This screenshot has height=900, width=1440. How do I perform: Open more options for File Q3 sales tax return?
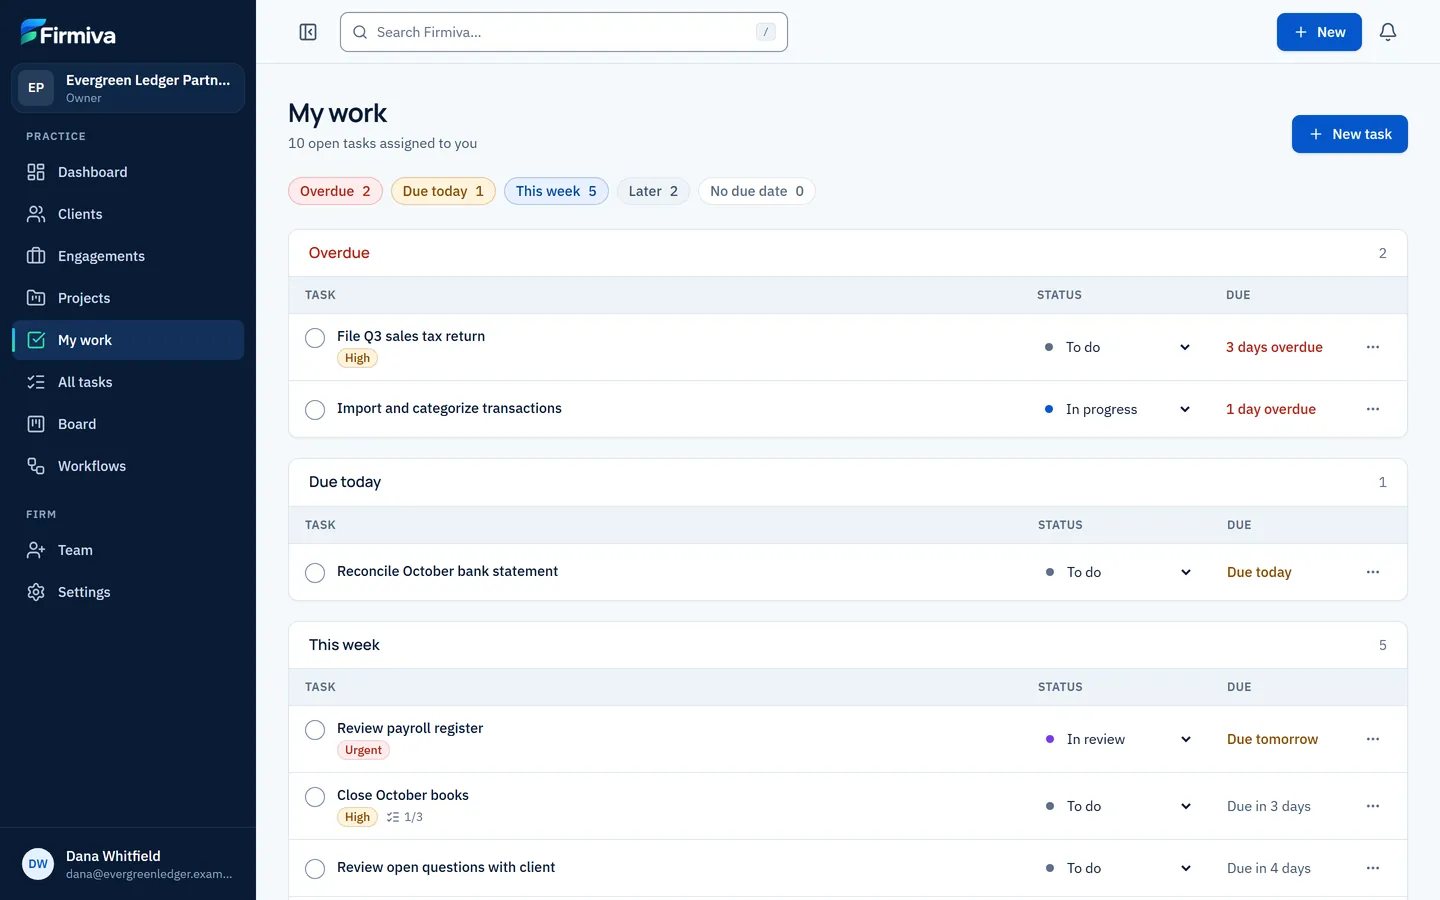pyautogui.click(x=1373, y=347)
